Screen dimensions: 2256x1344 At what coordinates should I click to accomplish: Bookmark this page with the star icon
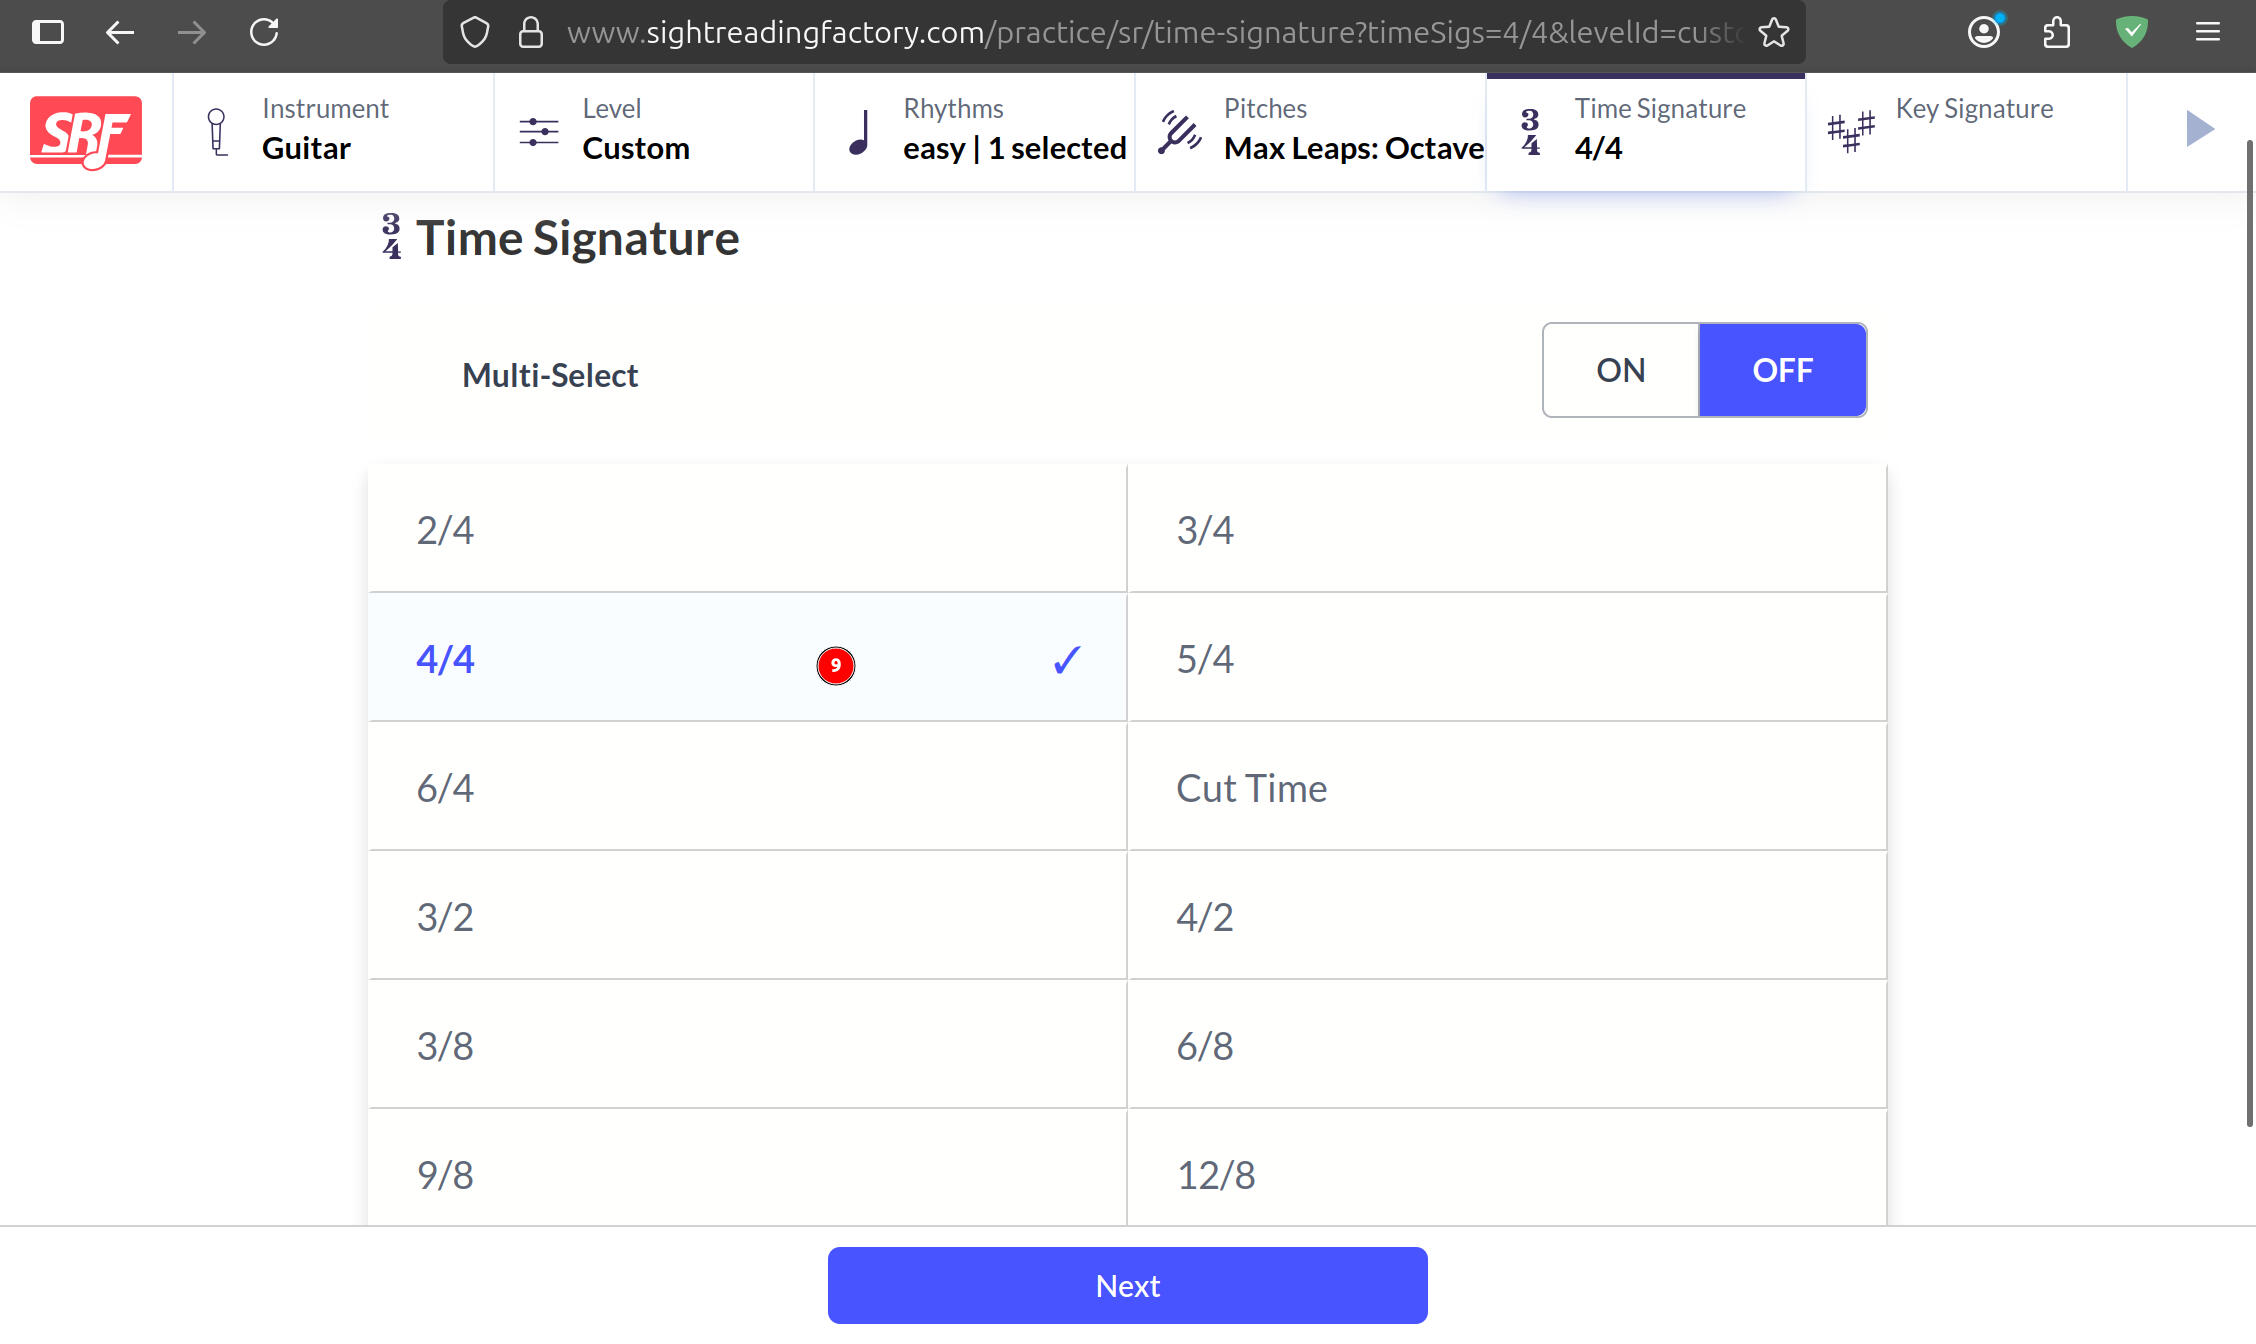click(x=1773, y=33)
